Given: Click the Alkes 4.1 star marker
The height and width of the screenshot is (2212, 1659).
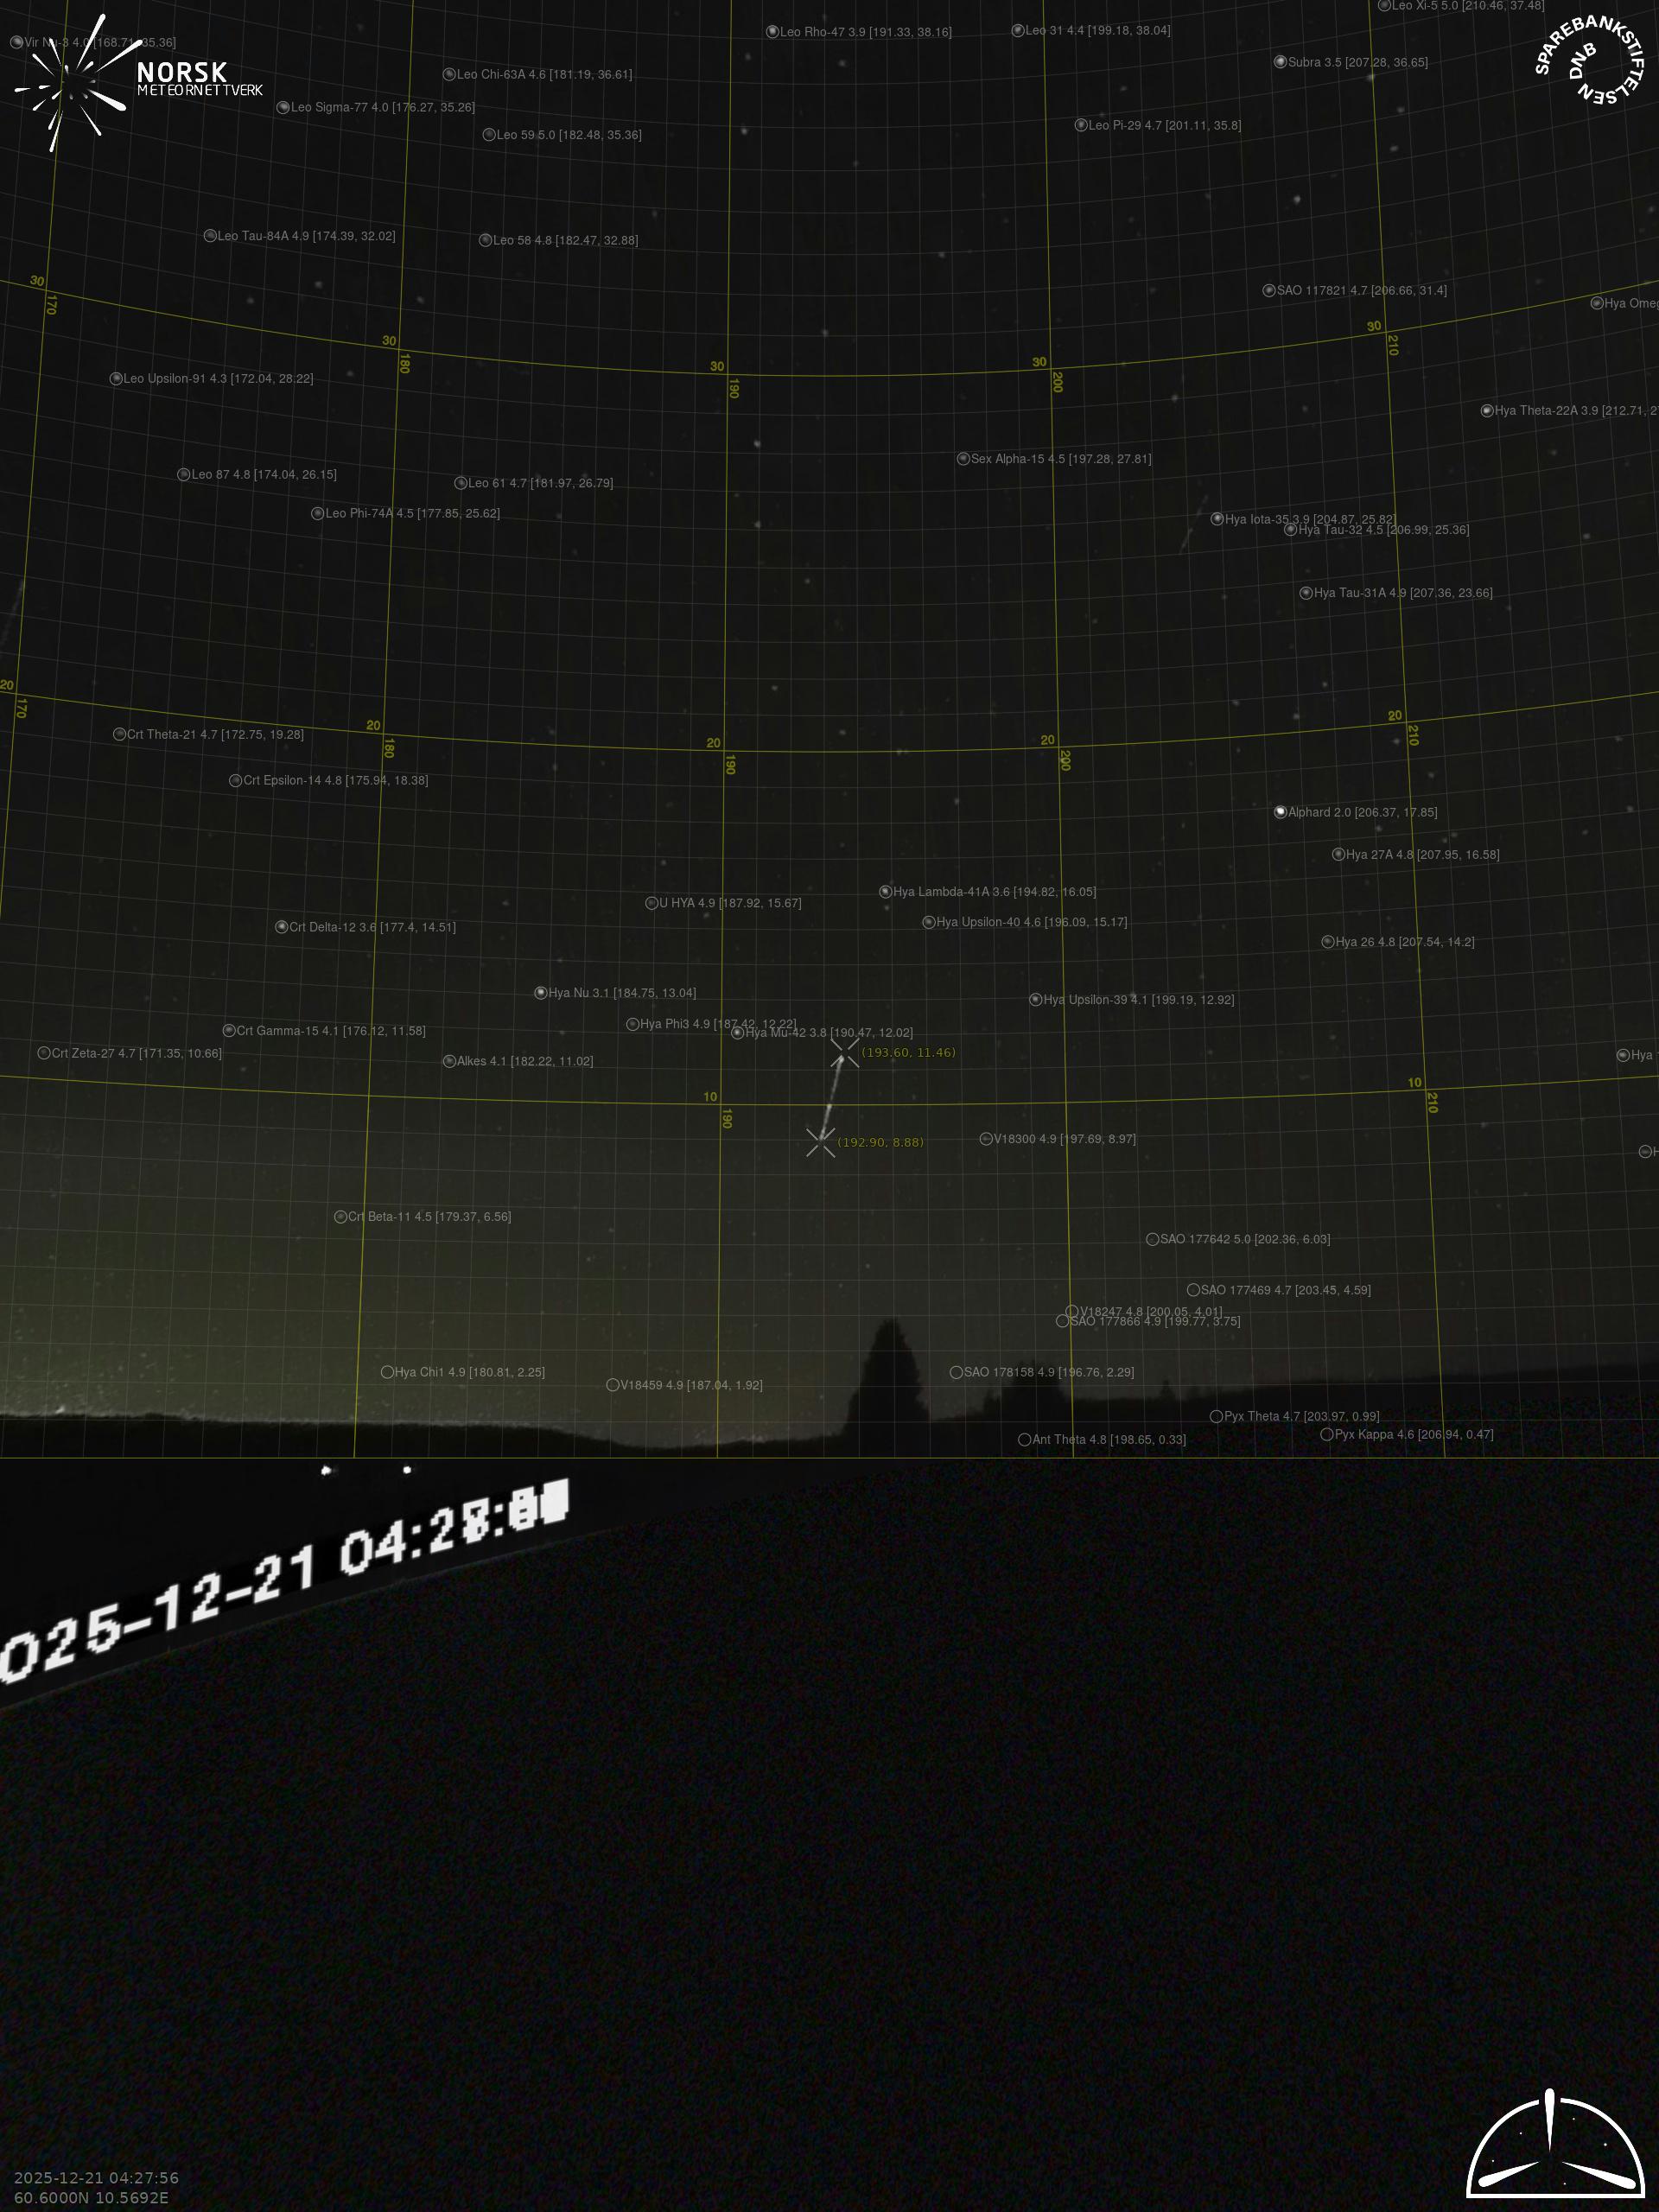Looking at the screenshot, I should [x=449, y=1061].
